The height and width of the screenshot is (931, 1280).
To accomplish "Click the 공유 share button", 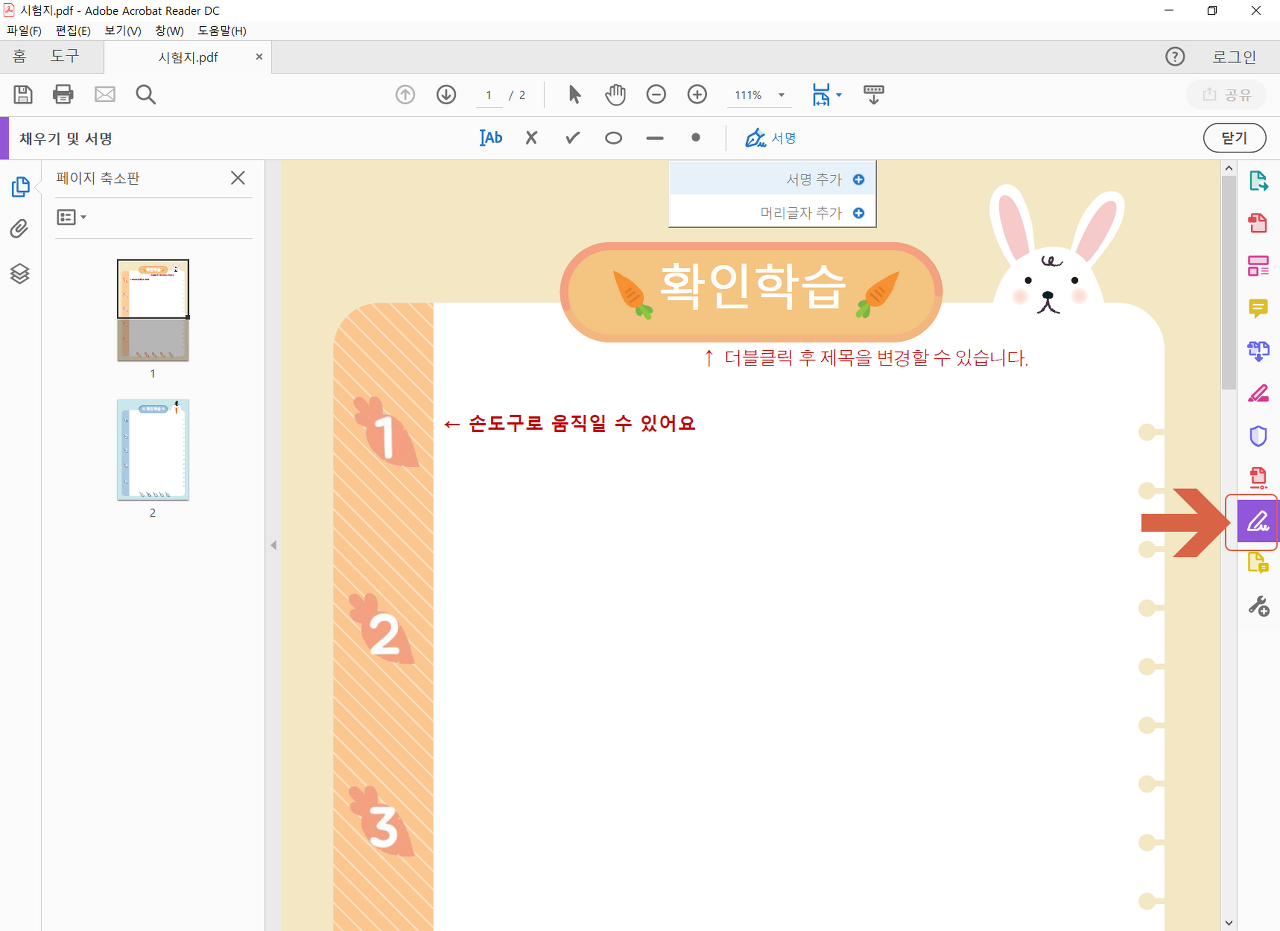I will 1226,95.
